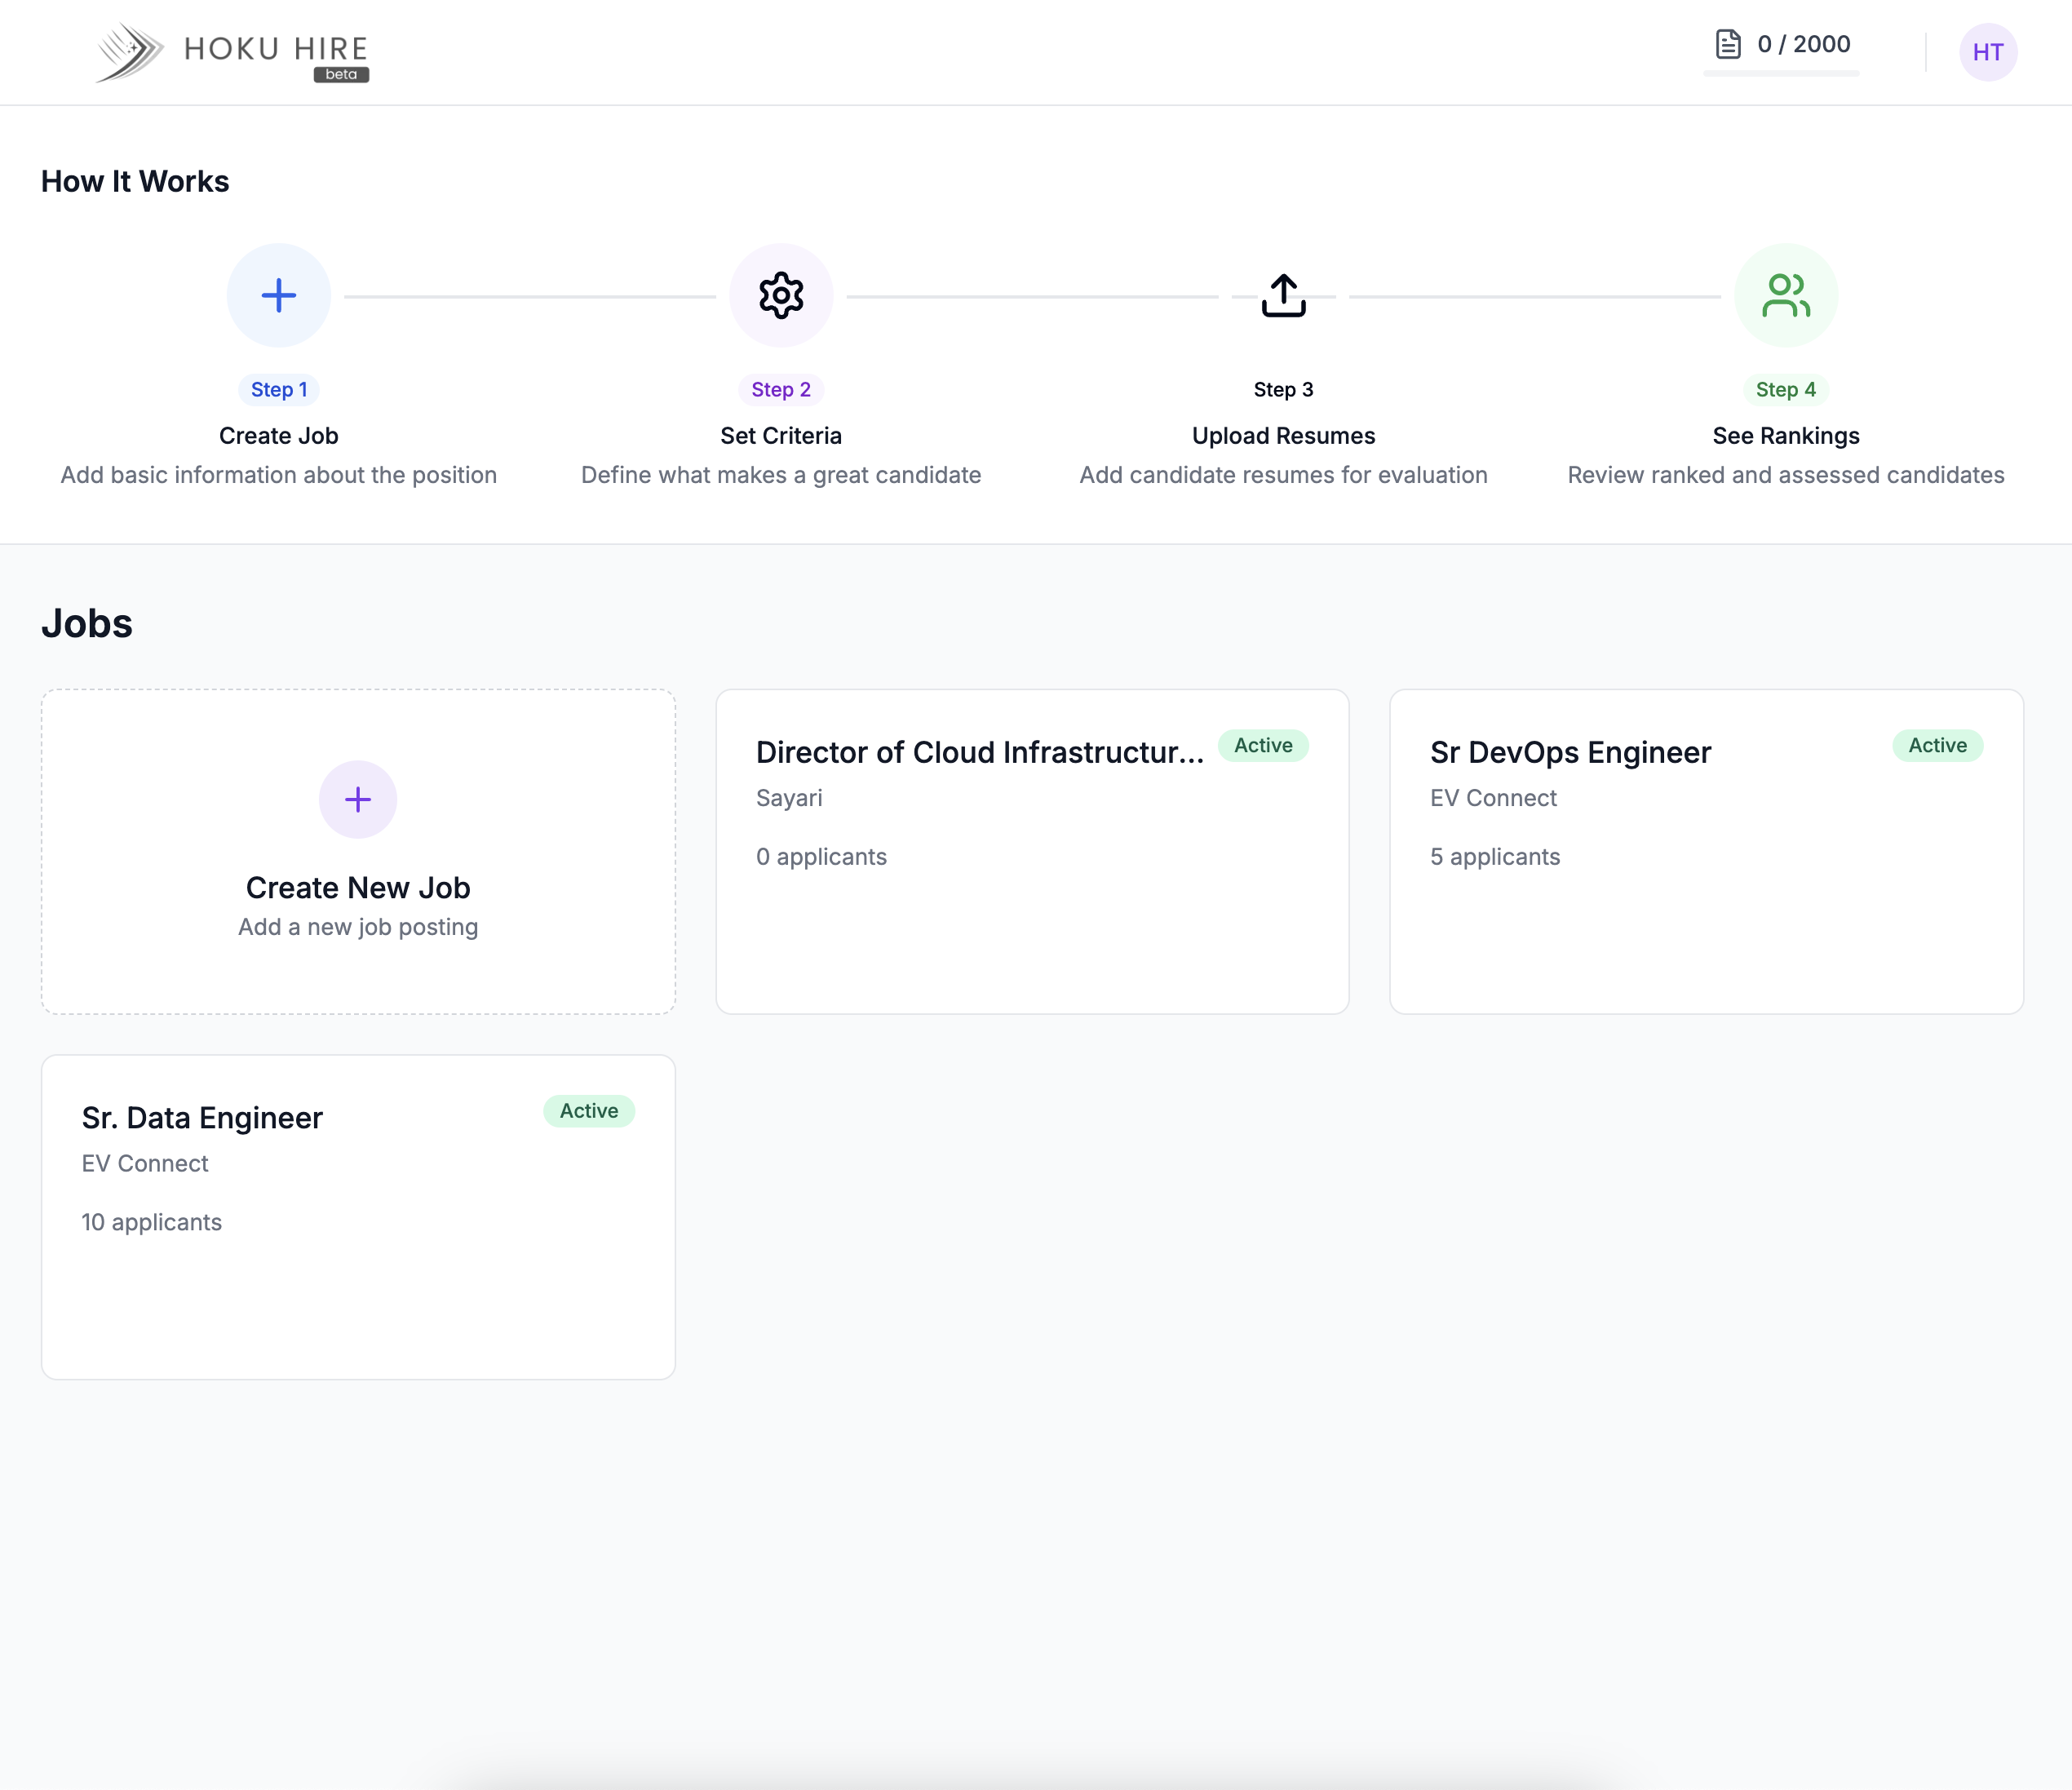
Task: Click the Upload Resumes arrow icon
Action: point(1283,295)
